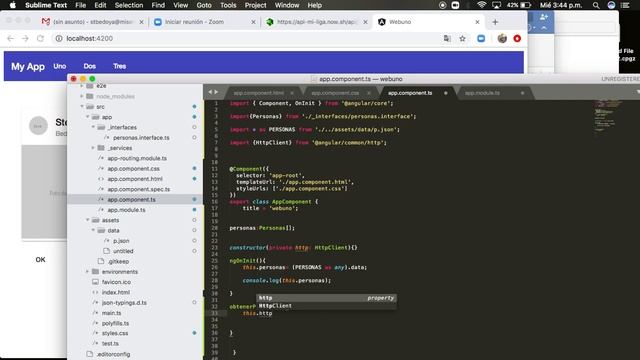
Task: Collapse the _interfaces folder
Action: pos(93,127)
